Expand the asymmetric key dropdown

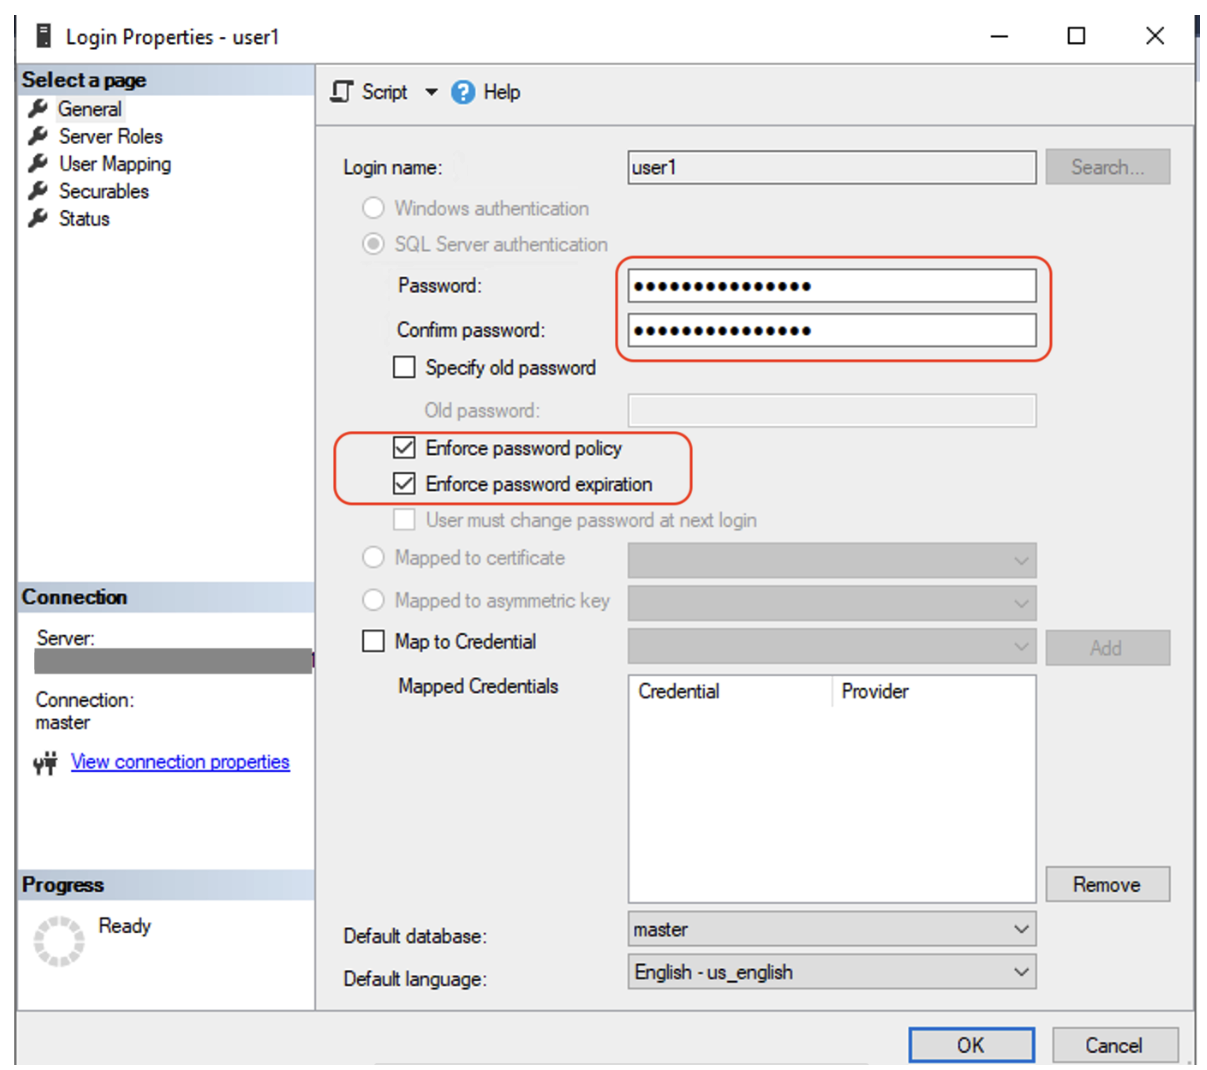coord(832,603)
